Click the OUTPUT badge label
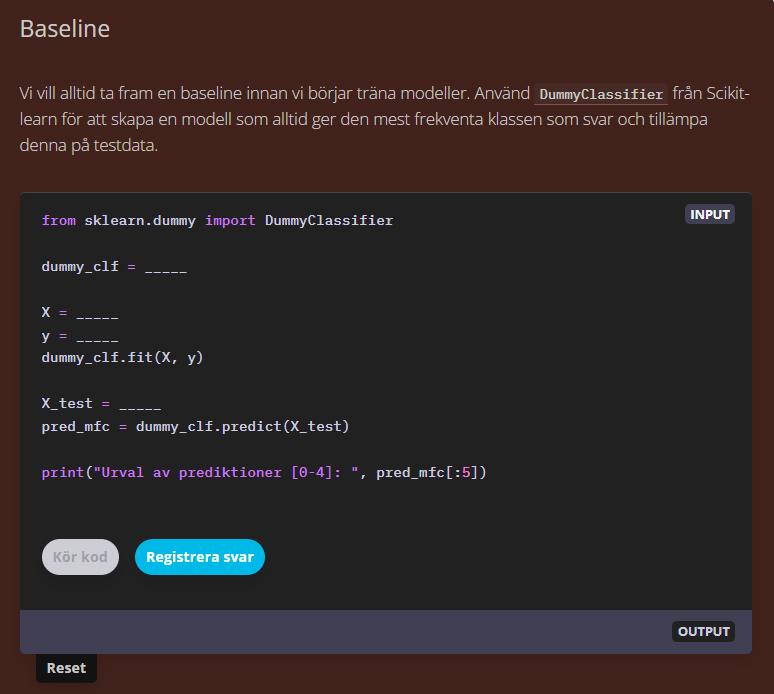The image size is (774, 694). (703, 631)
